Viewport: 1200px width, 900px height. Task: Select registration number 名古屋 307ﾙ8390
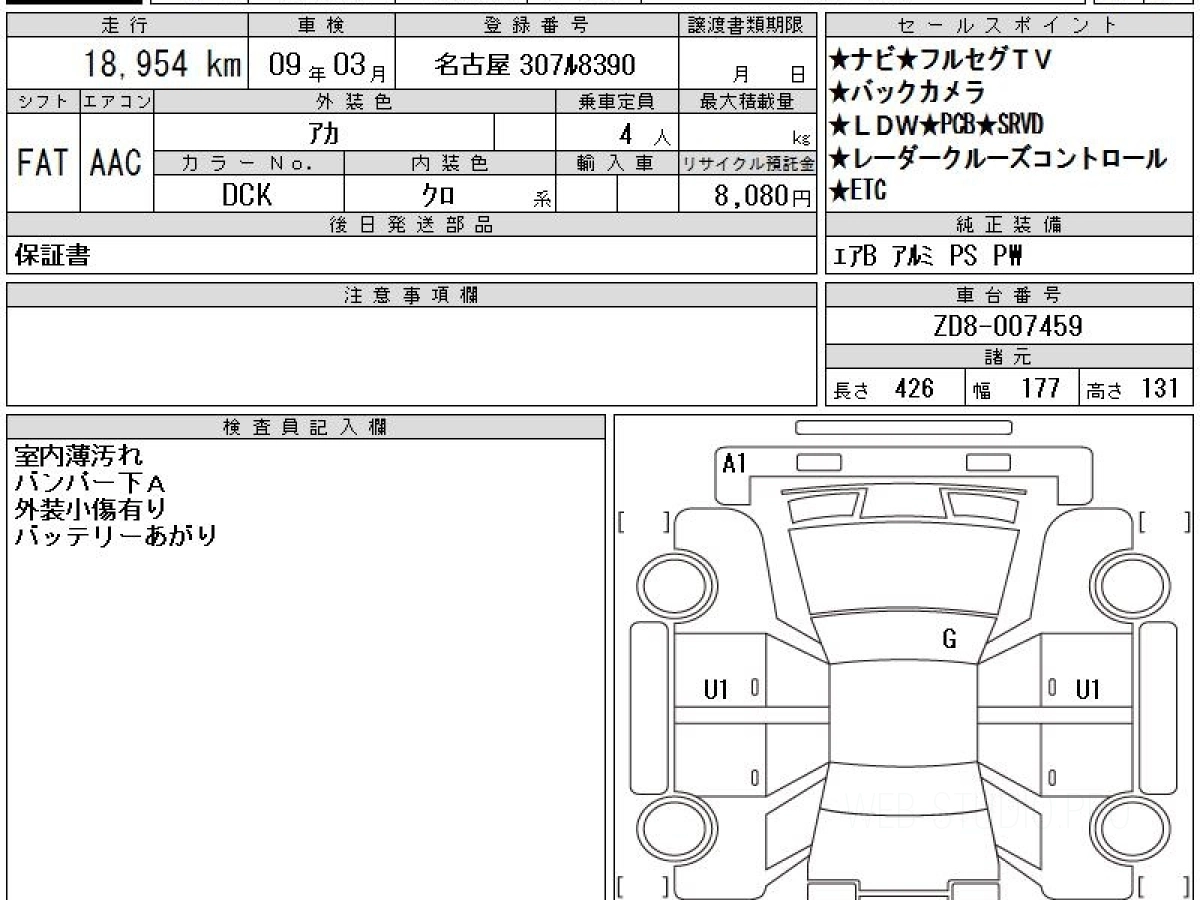click(535, 66)
